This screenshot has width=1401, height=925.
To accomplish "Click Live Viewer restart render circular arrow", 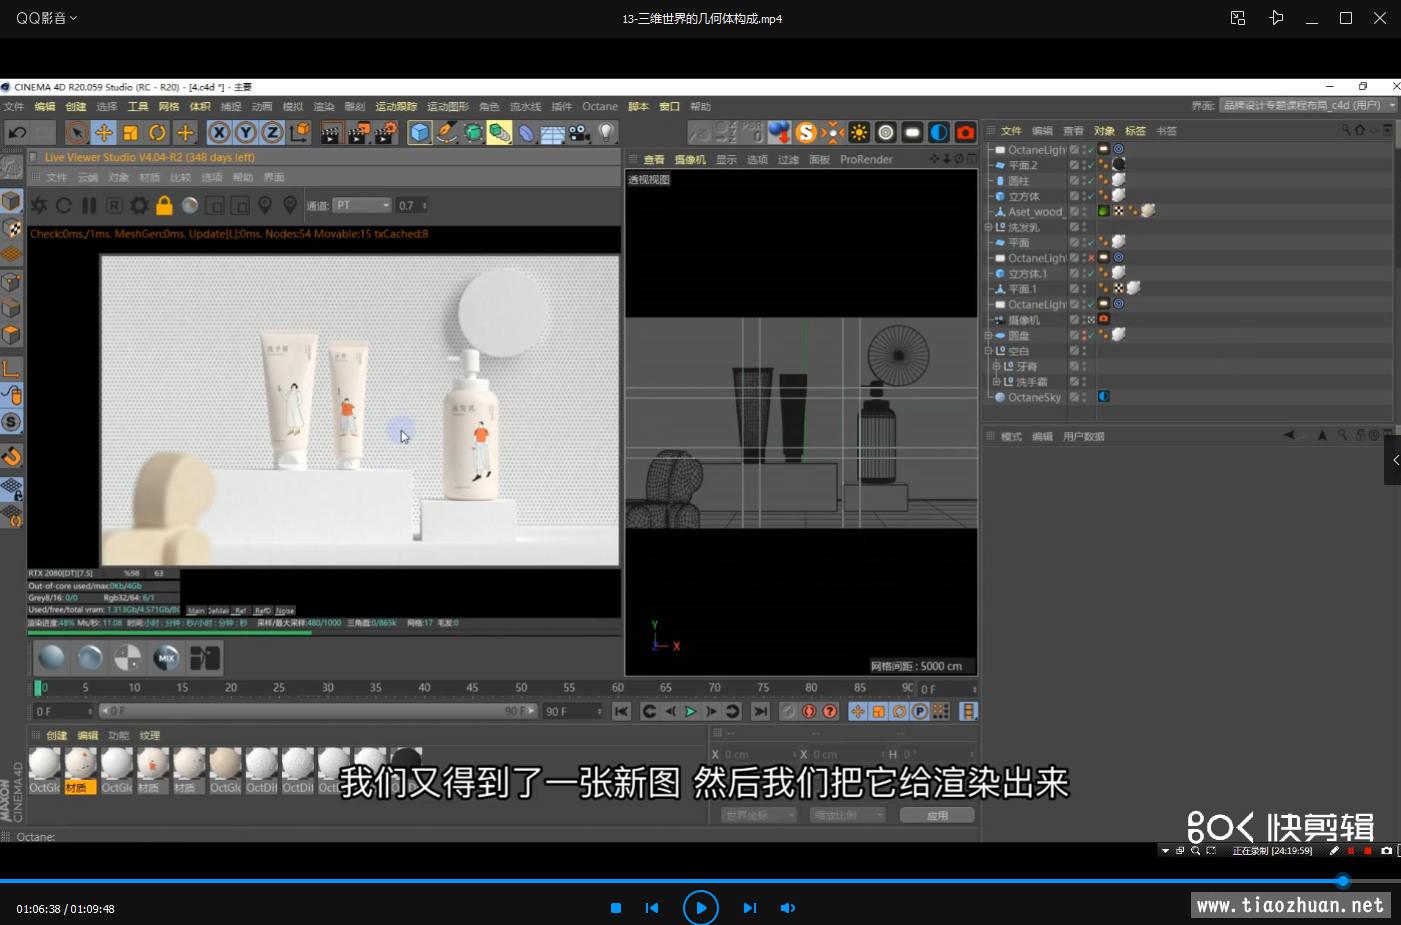I will tap(64, 205).
